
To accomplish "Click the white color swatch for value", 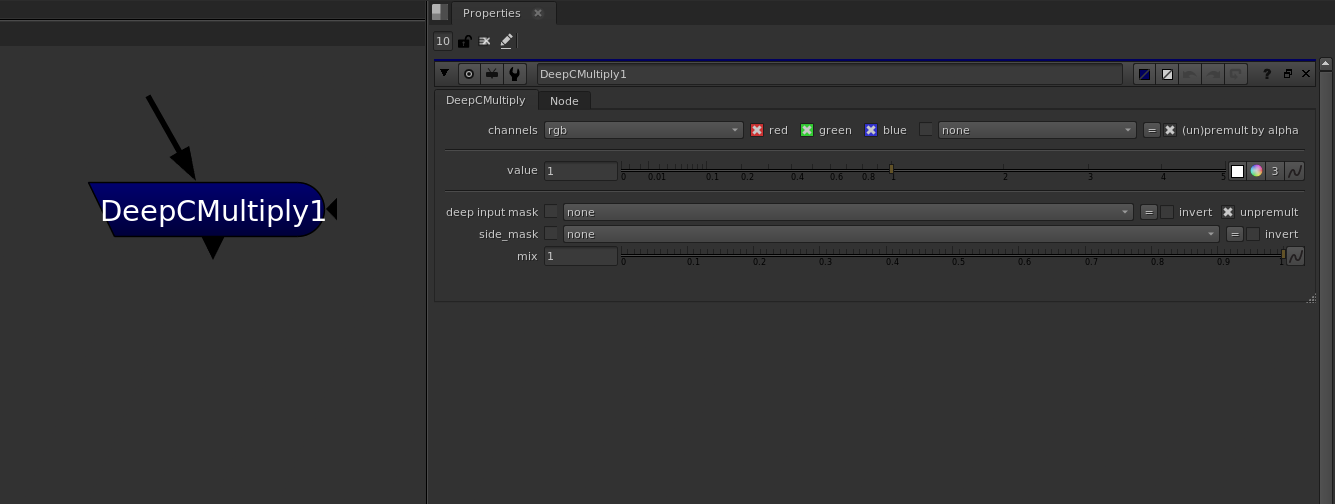I will [1237, 171].
